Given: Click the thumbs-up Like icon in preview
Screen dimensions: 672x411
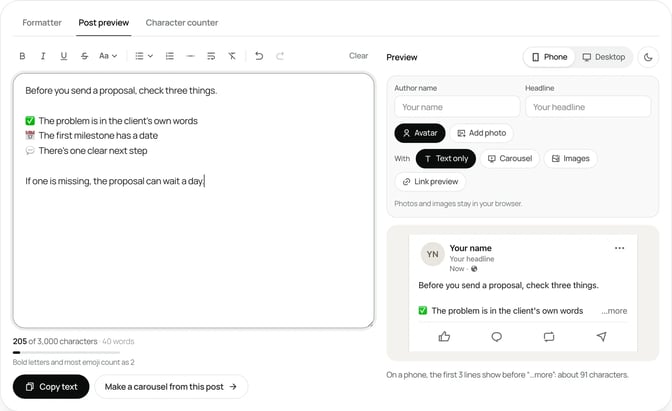Looking at the screenshot, I should (444, 337).
